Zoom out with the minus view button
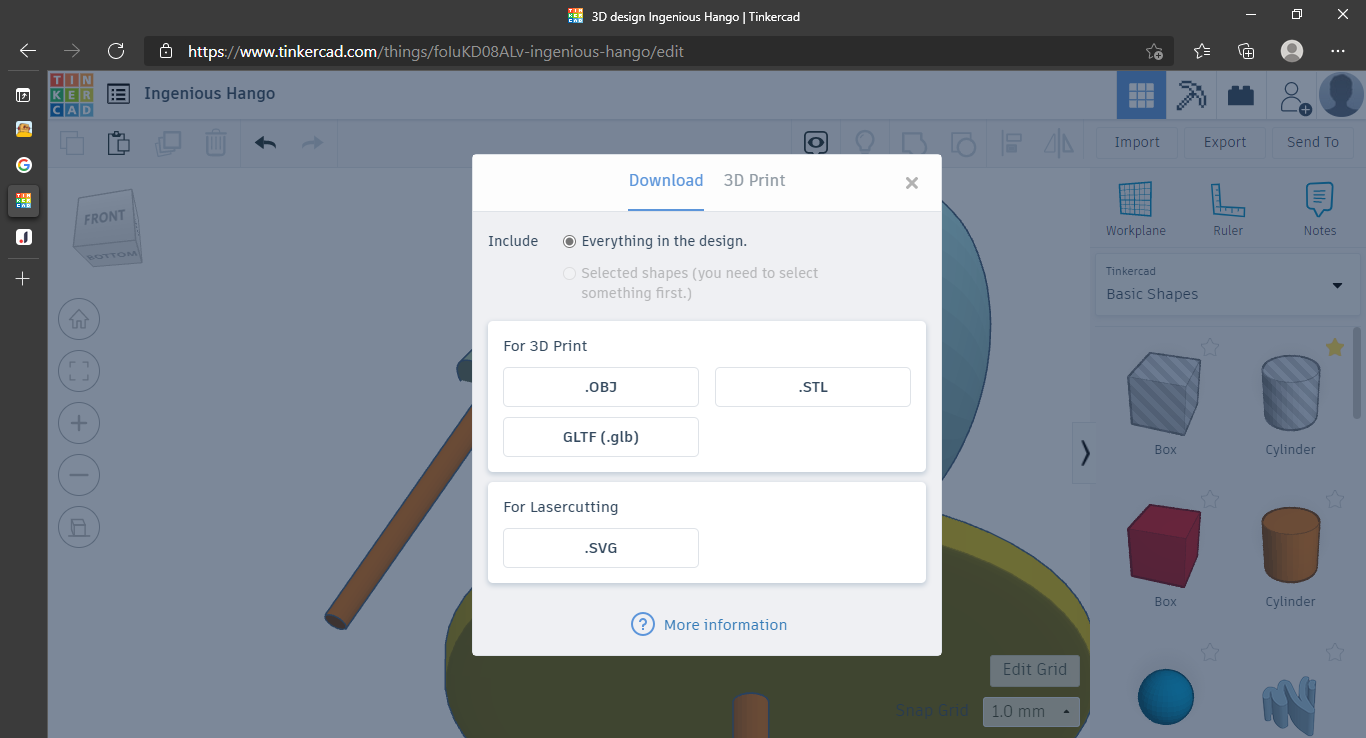The image size is (1366, 738). [79, 475]
